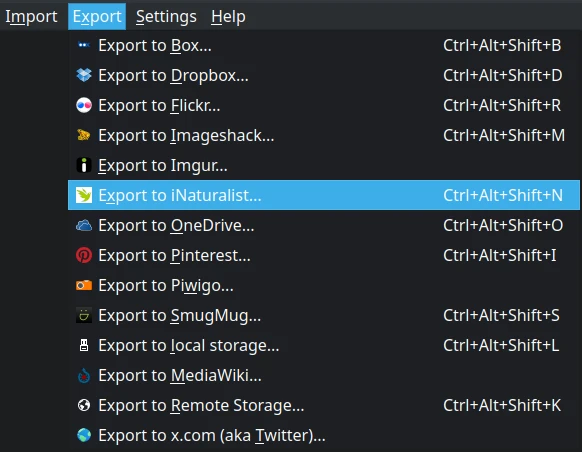Open the Import menu

[x=31, y=17]
